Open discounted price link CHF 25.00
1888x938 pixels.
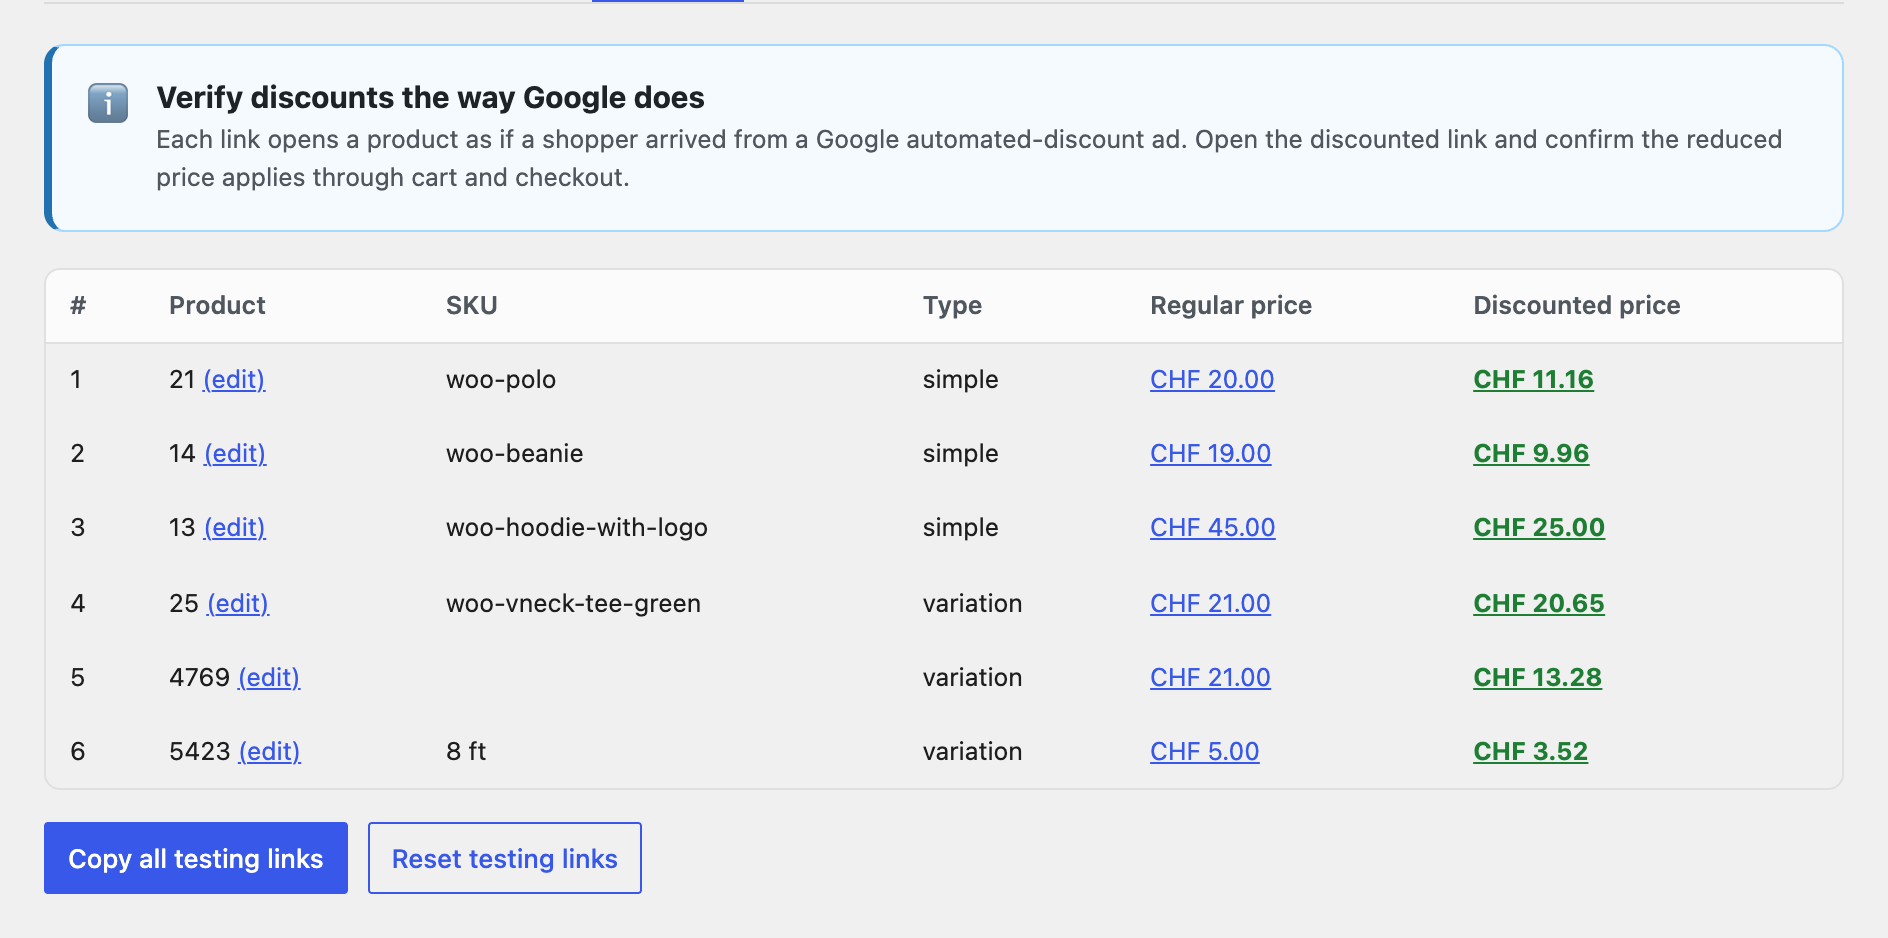pos(1539,528)
